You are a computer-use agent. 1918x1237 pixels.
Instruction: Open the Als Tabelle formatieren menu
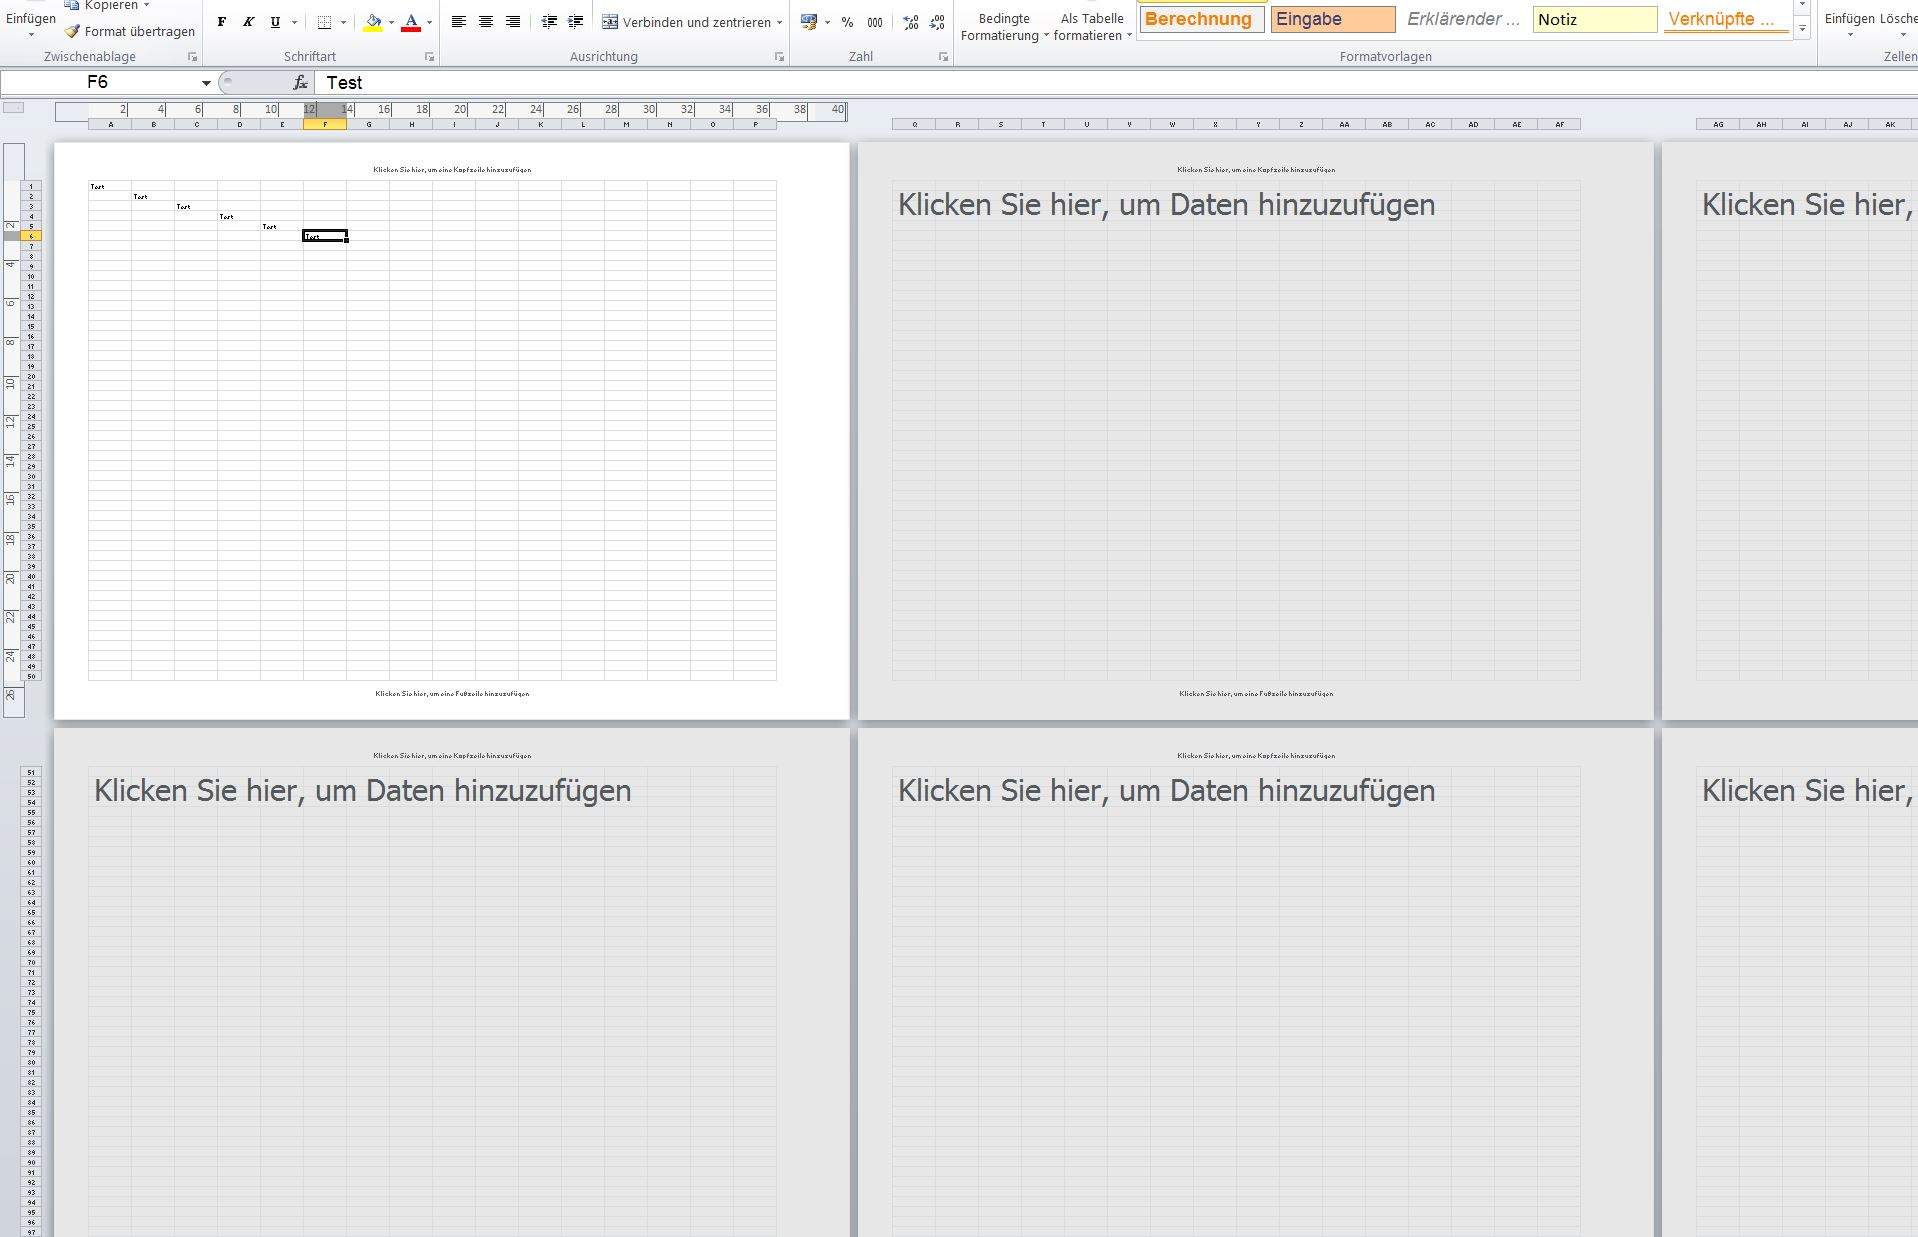pos(1091,27)
